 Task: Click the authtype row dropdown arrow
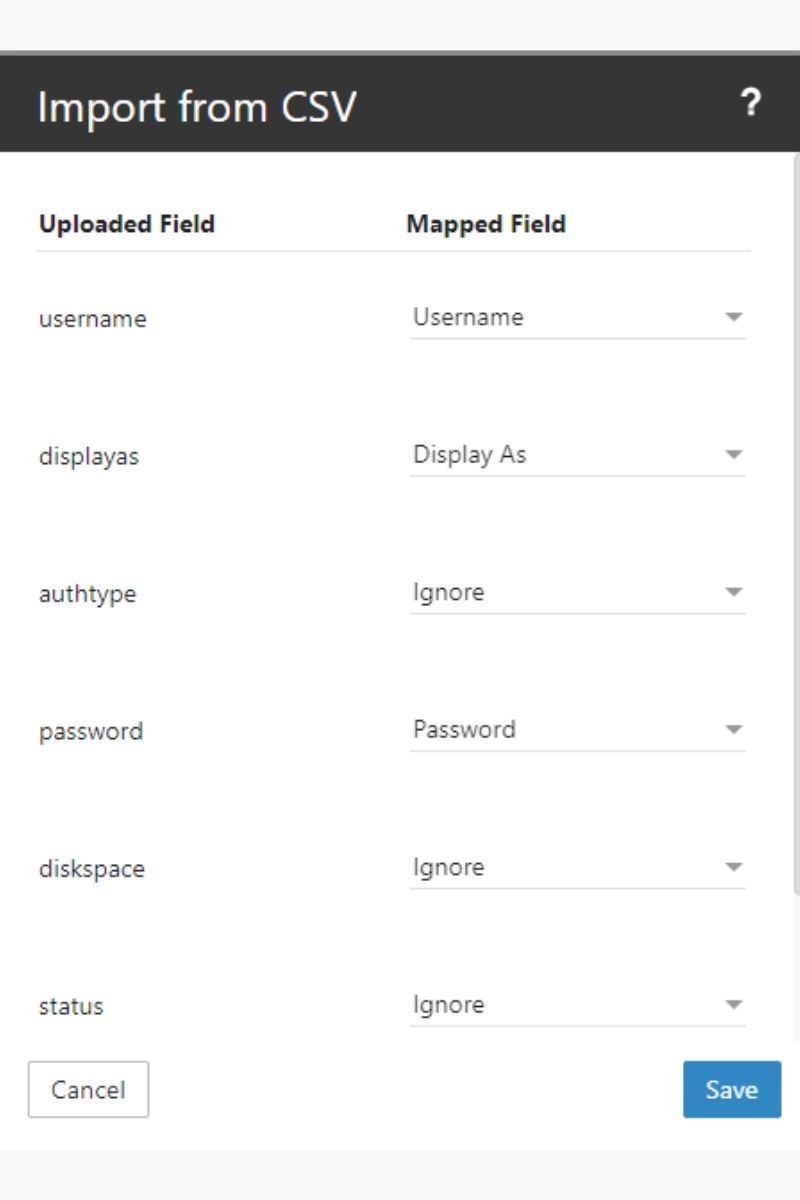[x=734, y=592]
